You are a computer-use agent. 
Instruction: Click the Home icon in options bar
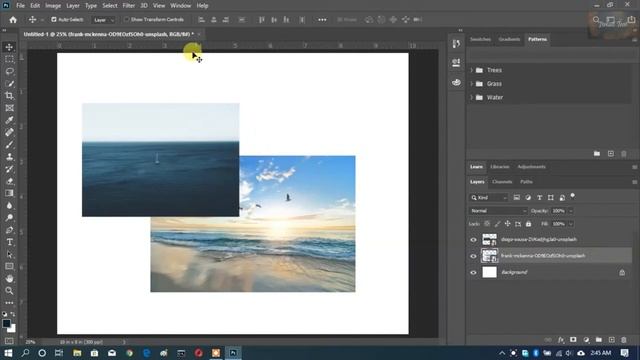pyautogui.click(x=13, y=20)
